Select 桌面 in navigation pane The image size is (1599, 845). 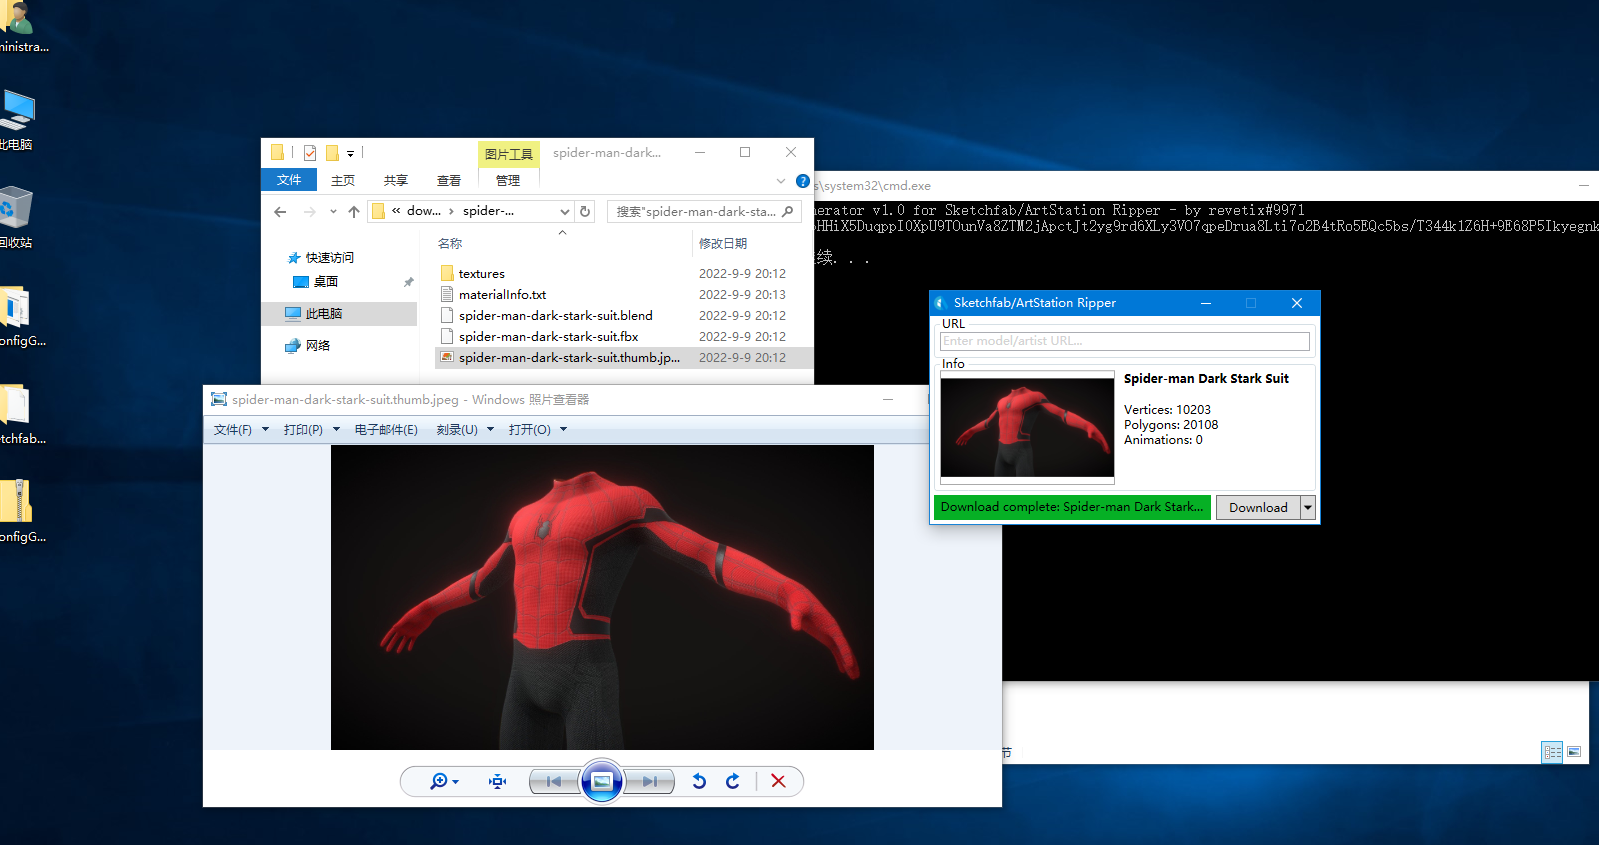(x=326, y=282)
